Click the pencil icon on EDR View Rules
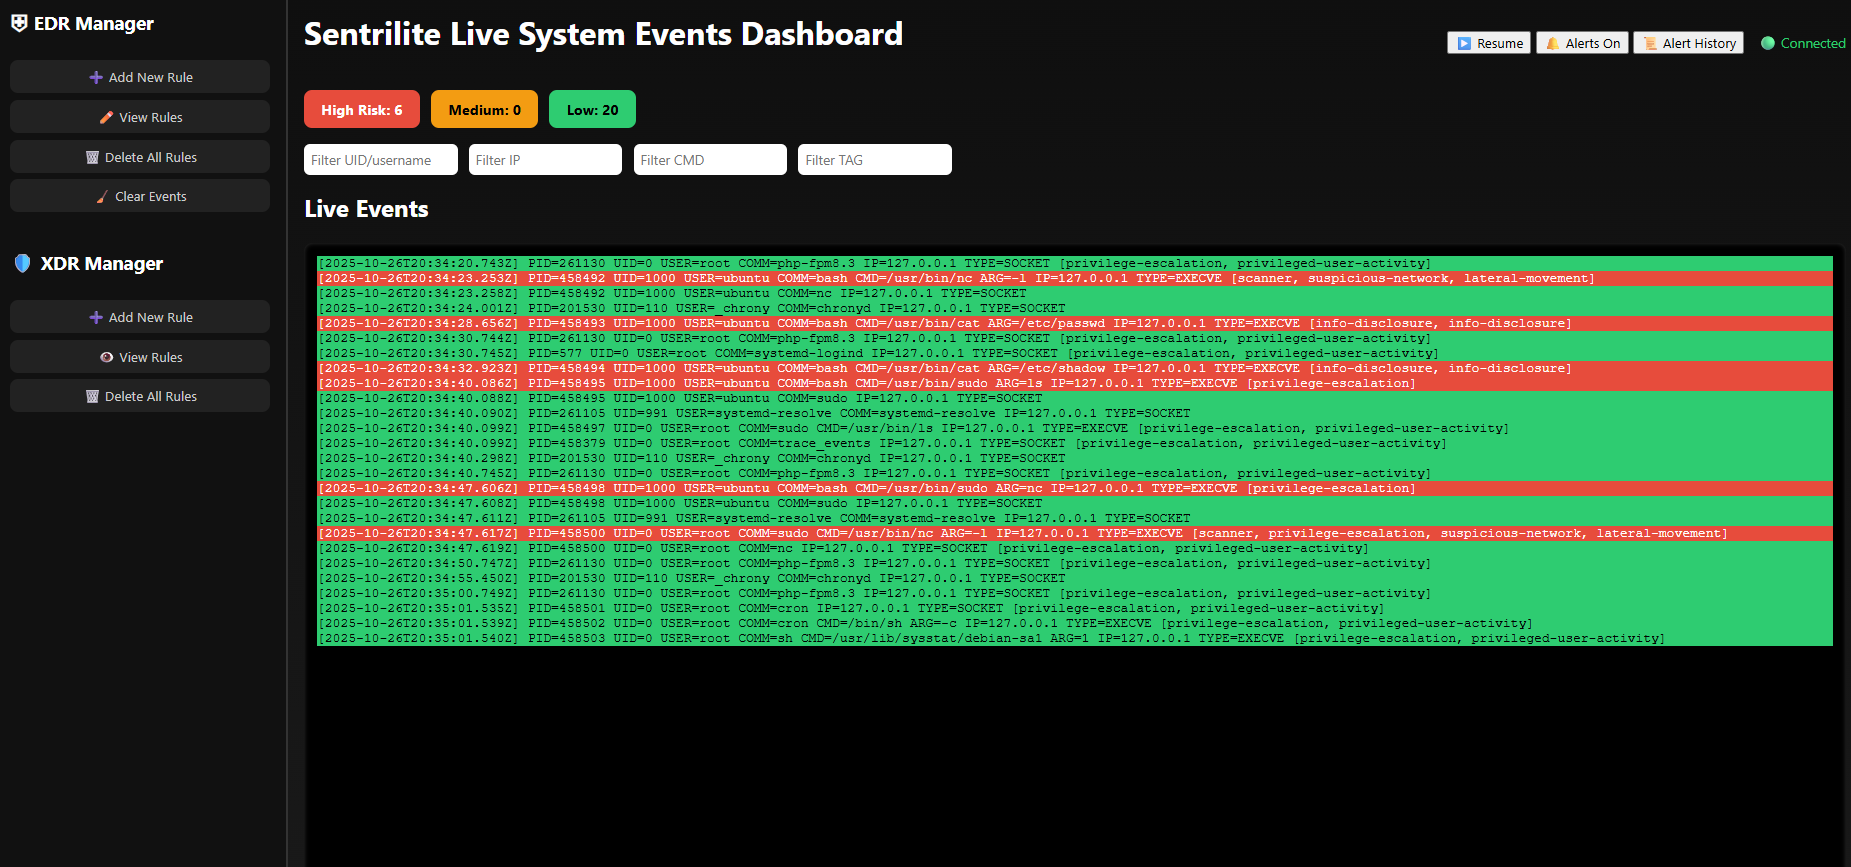The height and width of the screenshot is (867, 1851). [106, 117]
